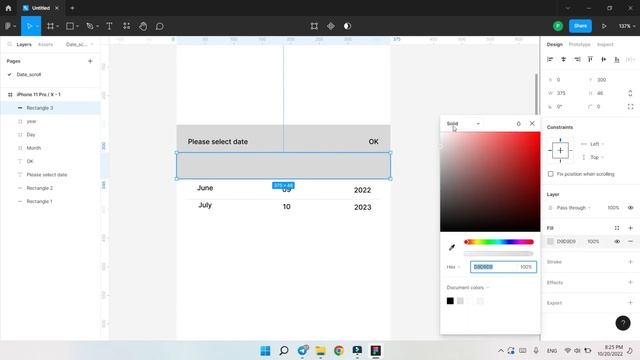Open the Solid fill type dropdown

tap(463, 123)
